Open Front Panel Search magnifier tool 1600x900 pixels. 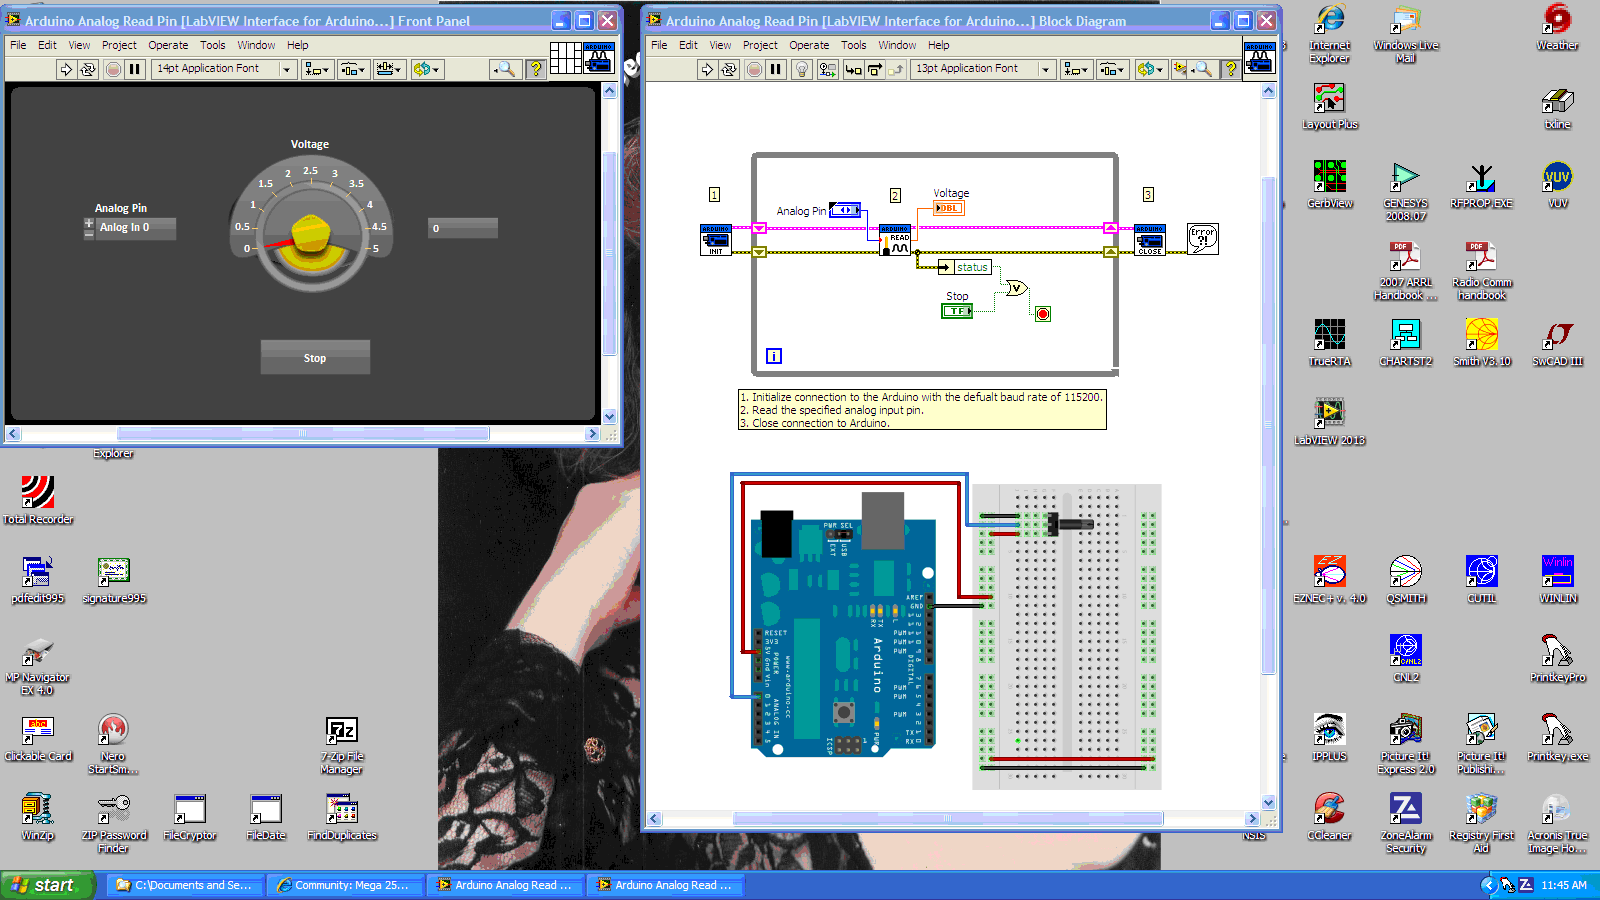click(x=506, y=69)
